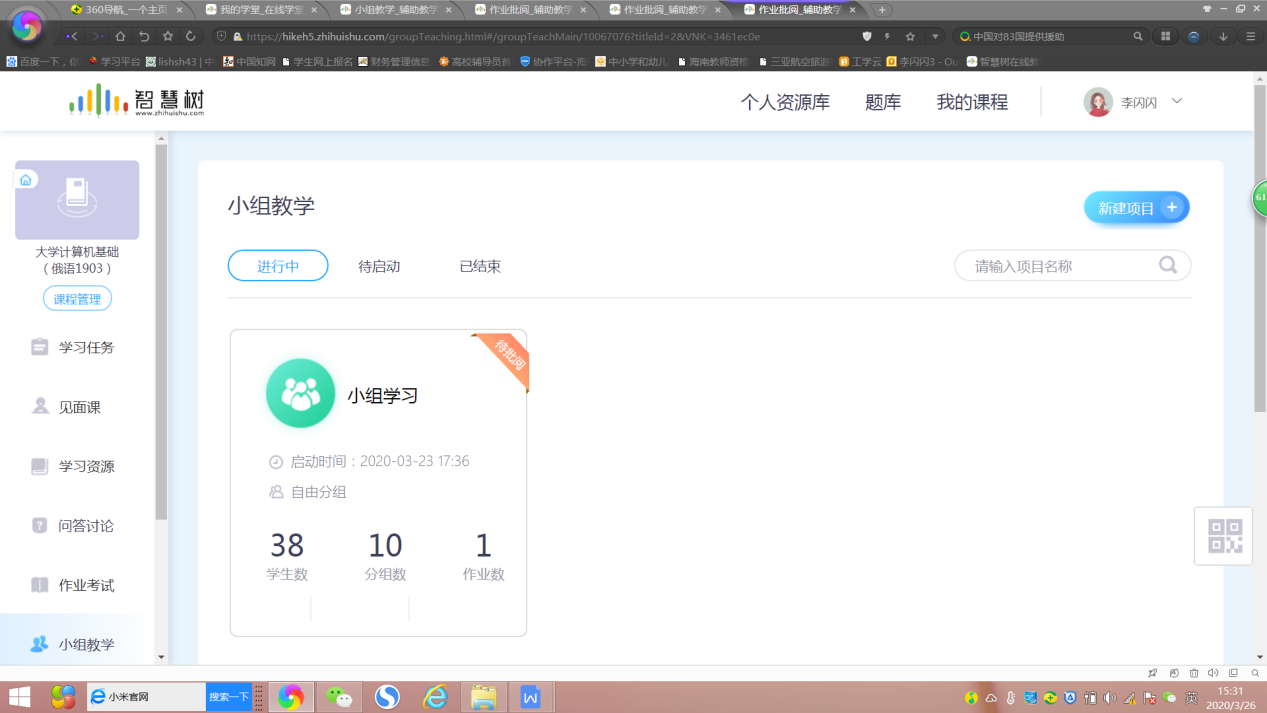Open 题库 in the top navigation
The image size is (1267, 713).
pyautogui.click(x=883, y=102)
